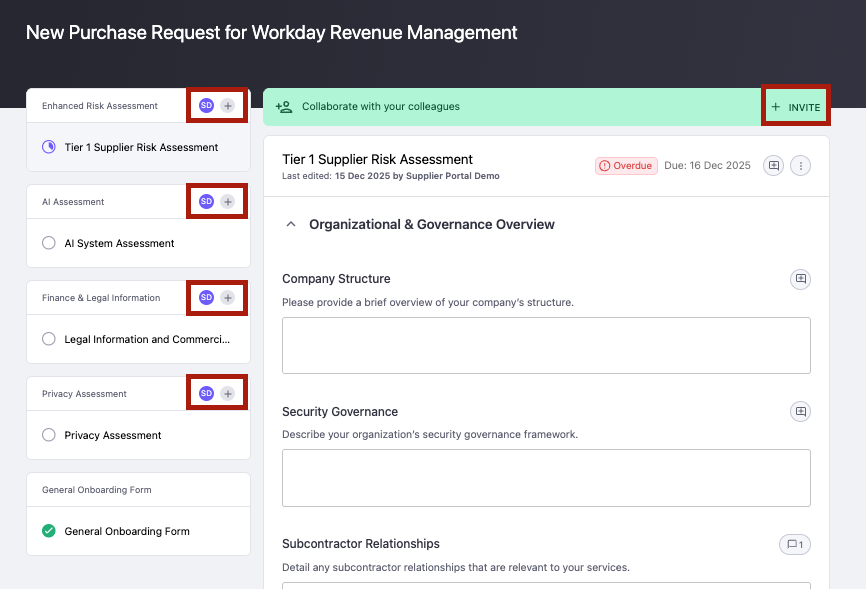
Task: Click General Onboarding Form section header
Action: [97, 490]
